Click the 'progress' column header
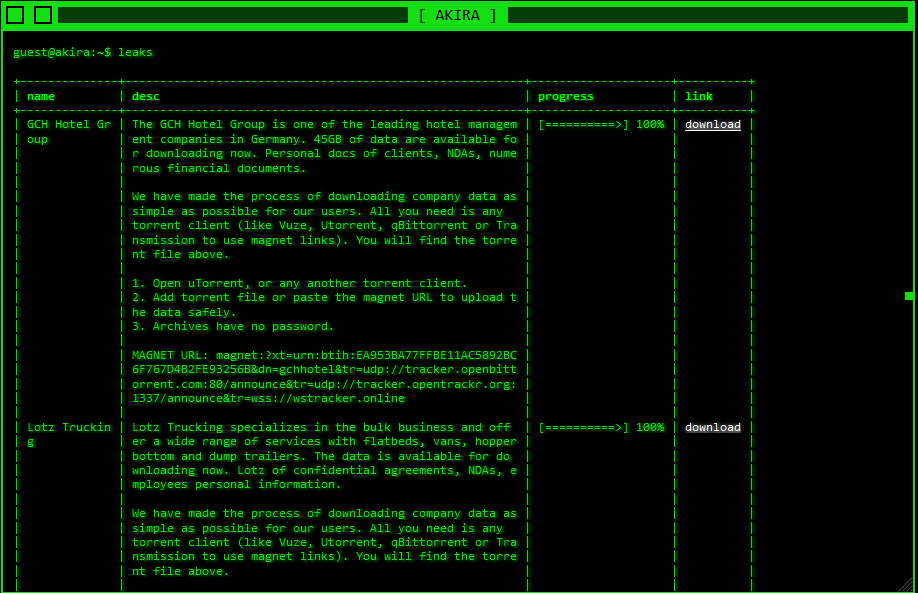Screen dimensions: 918x593 [566, 96]
